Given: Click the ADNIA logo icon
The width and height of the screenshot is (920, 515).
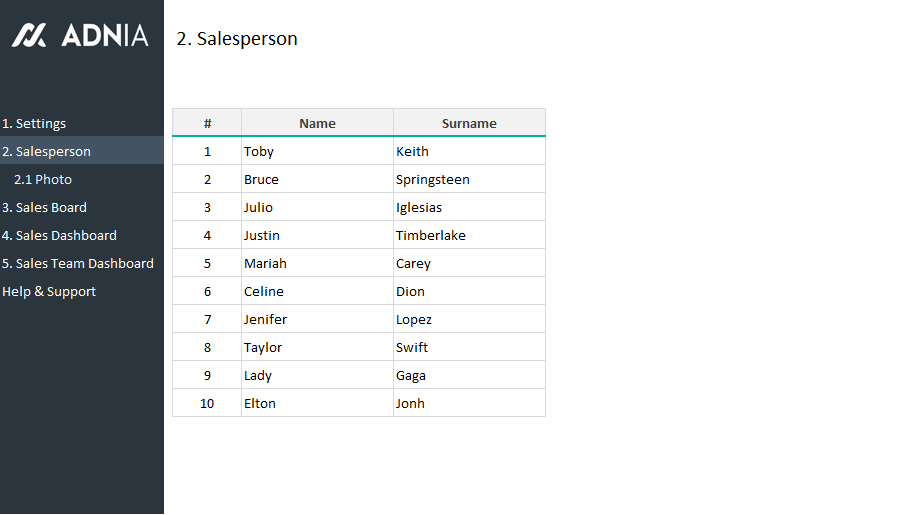Looking at the screenshot, I should (29, 36).
